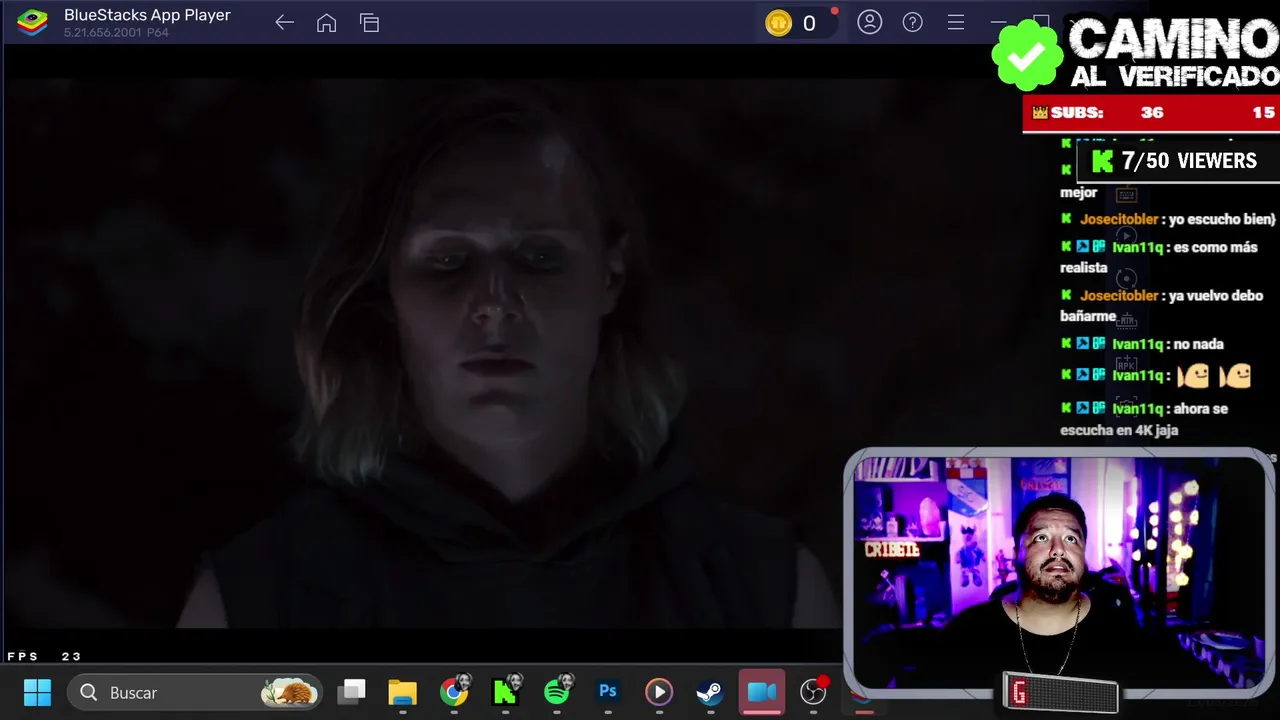The width and height of the screenshot is (1280, 720).
Task: Open Windows Task View on the taskbar
Action: pos(352,692)
